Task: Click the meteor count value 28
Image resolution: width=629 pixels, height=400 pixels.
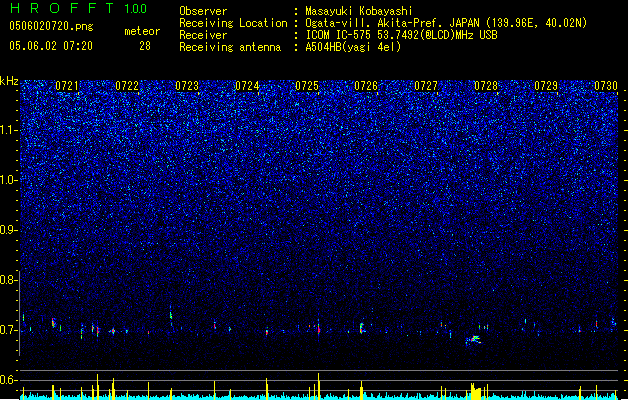Action: click(x=145, y=46)
